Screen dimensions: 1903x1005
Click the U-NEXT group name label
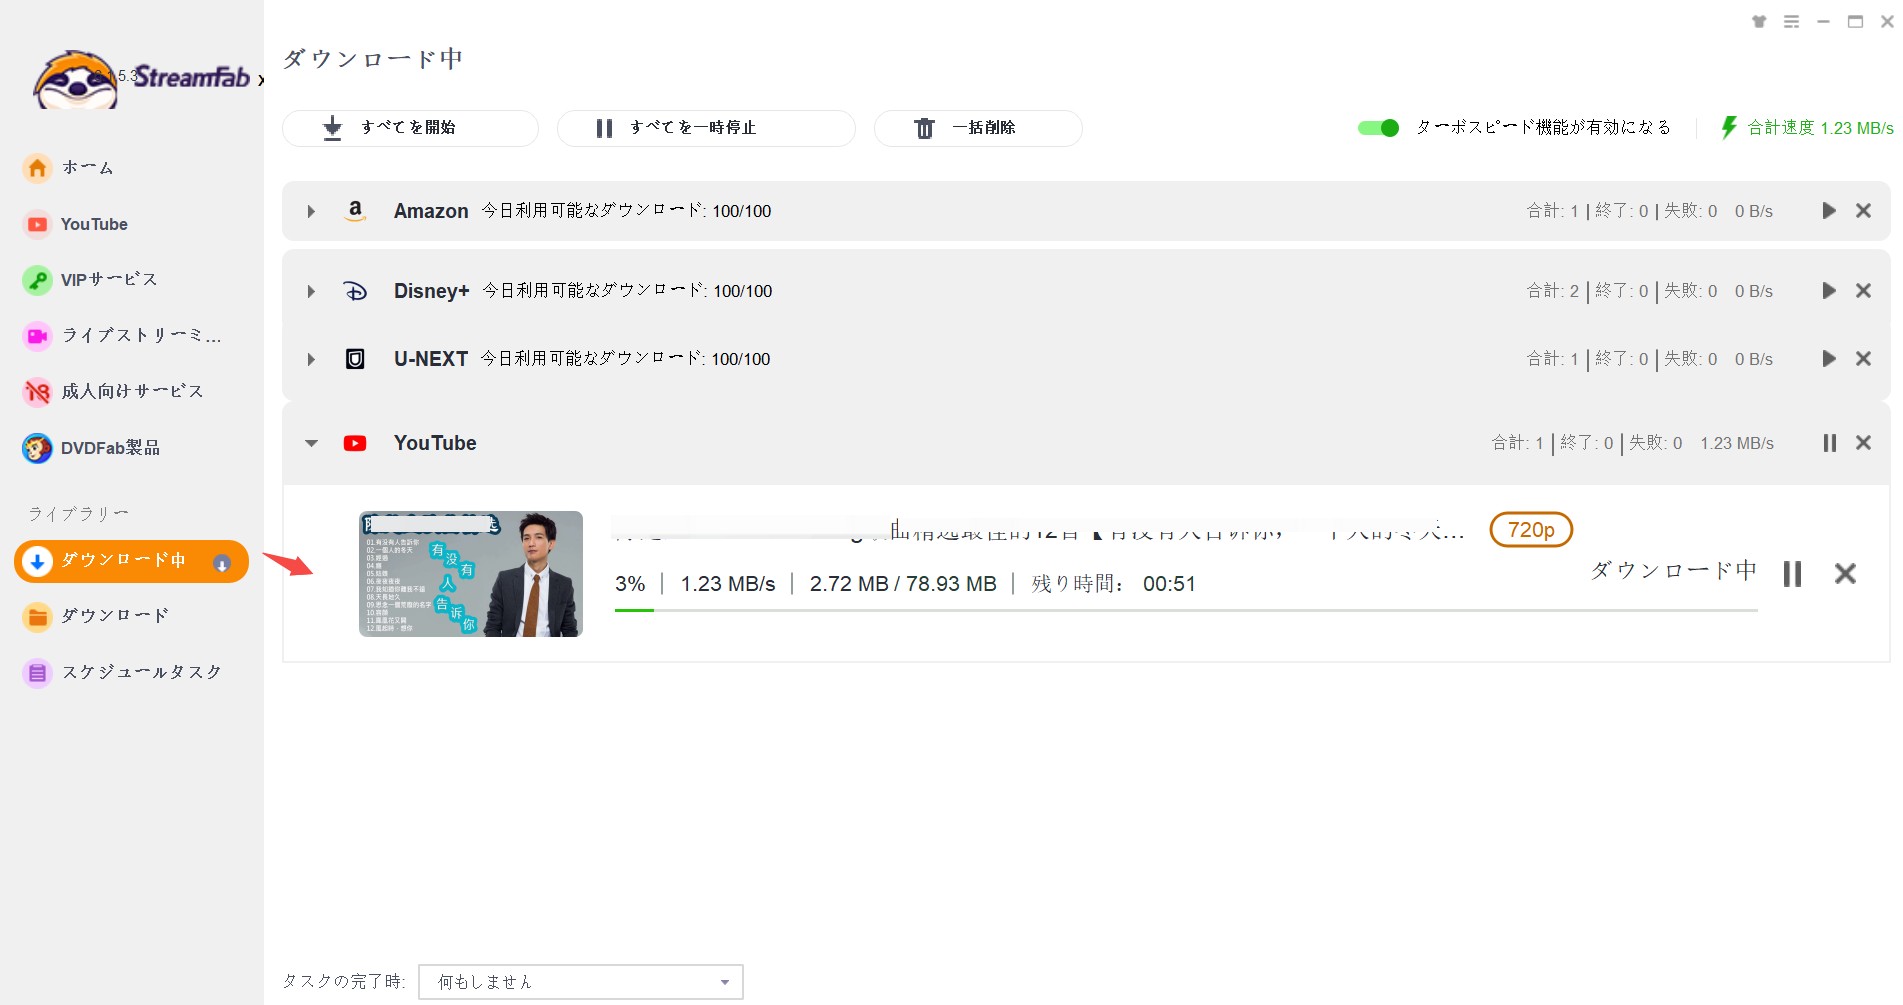pos(431,359)
